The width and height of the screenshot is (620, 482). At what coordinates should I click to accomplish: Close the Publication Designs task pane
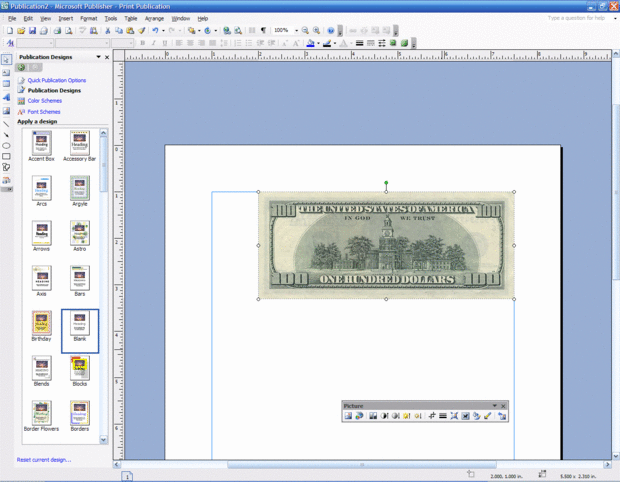(x=107, y=57)
